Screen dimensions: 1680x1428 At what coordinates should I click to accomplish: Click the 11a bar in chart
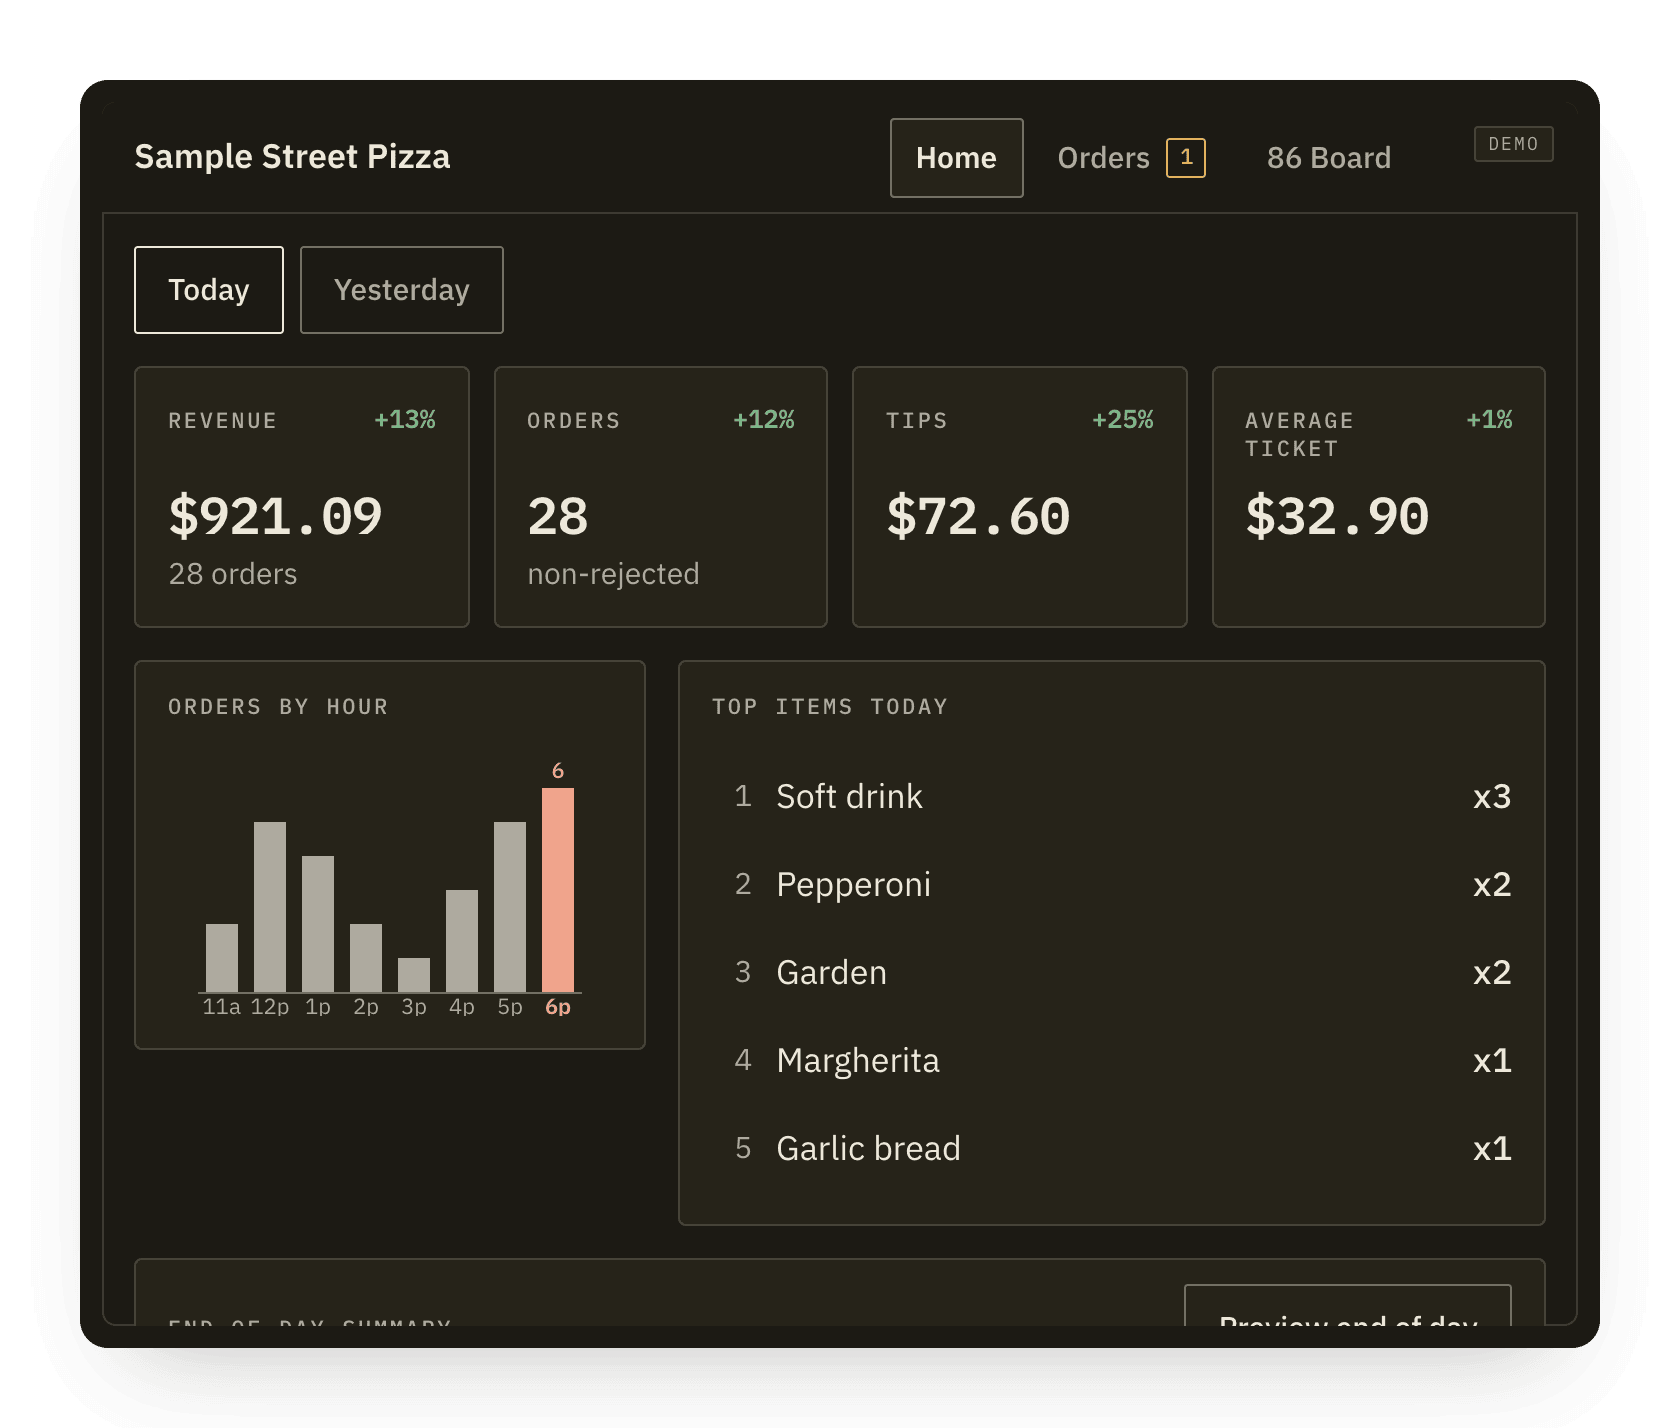point(222,958)
